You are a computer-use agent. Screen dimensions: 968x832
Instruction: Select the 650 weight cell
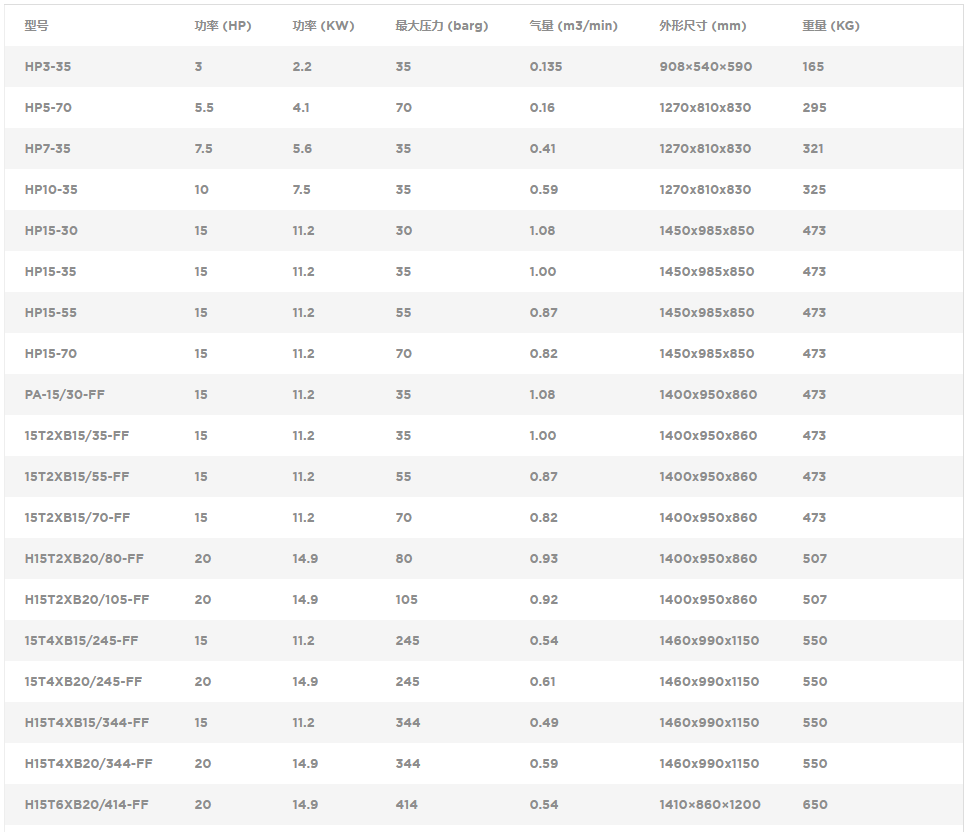pyautogui.click(x=814, y=805)
